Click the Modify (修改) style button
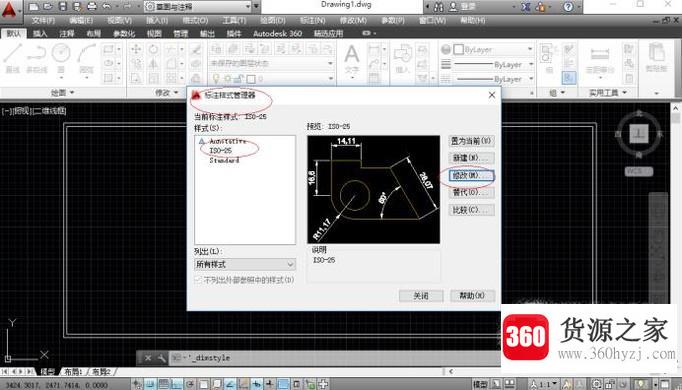Viewport: 682px width, 390px height. (471, 175)
